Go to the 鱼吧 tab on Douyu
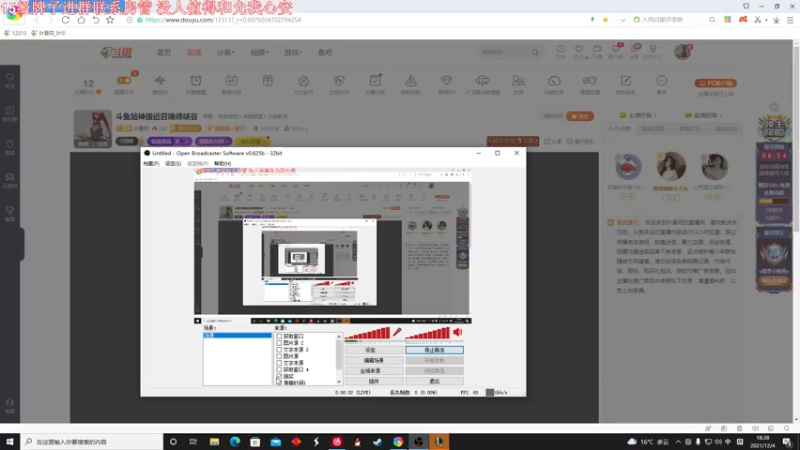The height and width of the screenshot is (450, 800). click(x=325, y=53)
